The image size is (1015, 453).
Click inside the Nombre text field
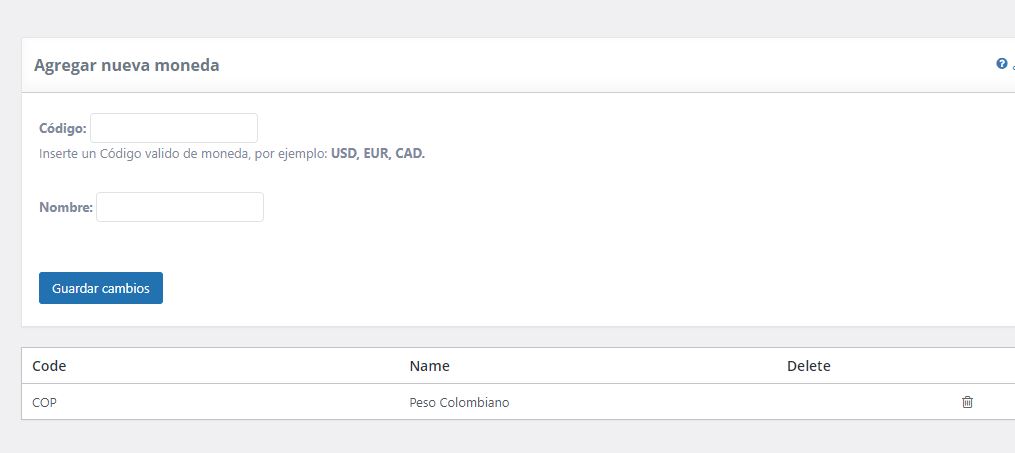[x=180, y=207]
